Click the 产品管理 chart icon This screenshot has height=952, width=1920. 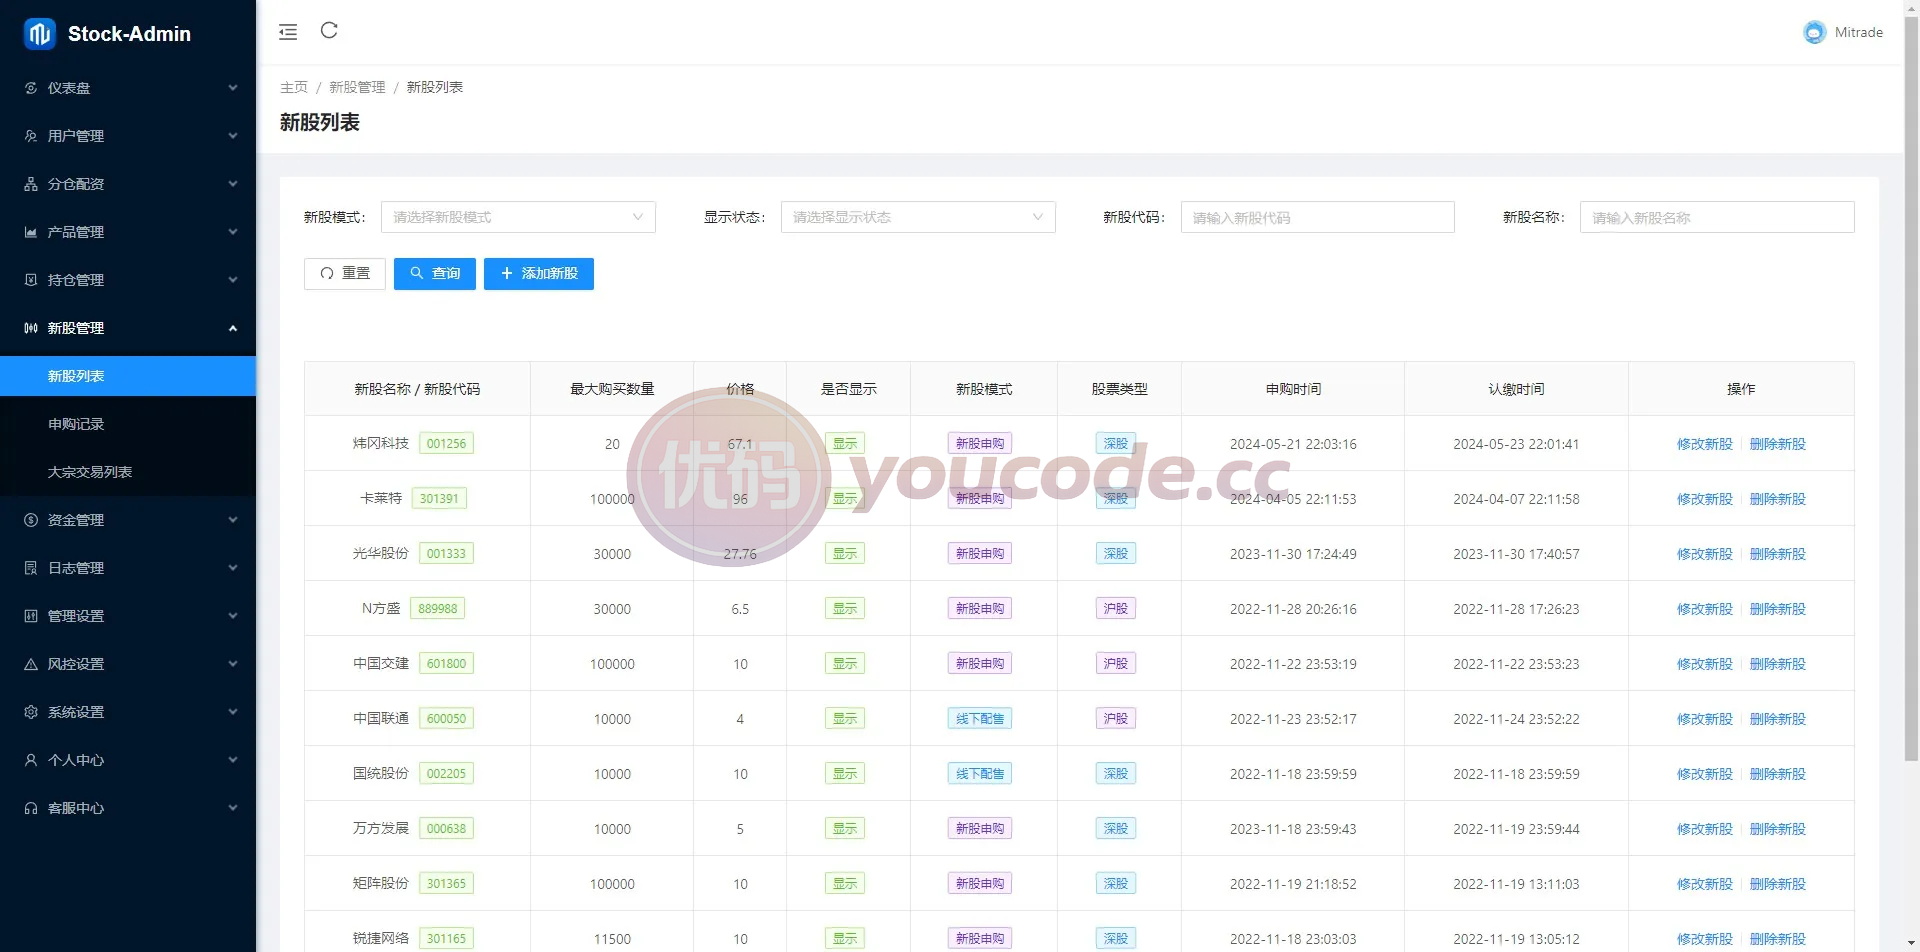(31, 232)
